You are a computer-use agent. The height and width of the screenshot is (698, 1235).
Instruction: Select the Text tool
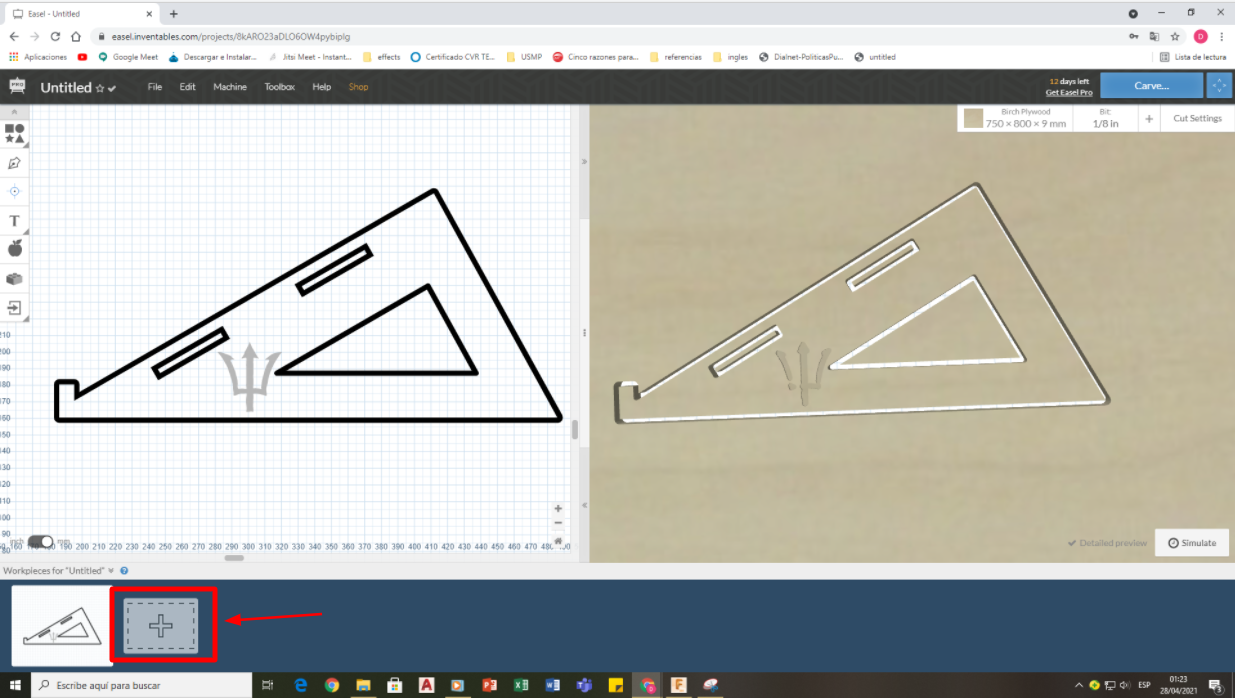pos(14,220)
